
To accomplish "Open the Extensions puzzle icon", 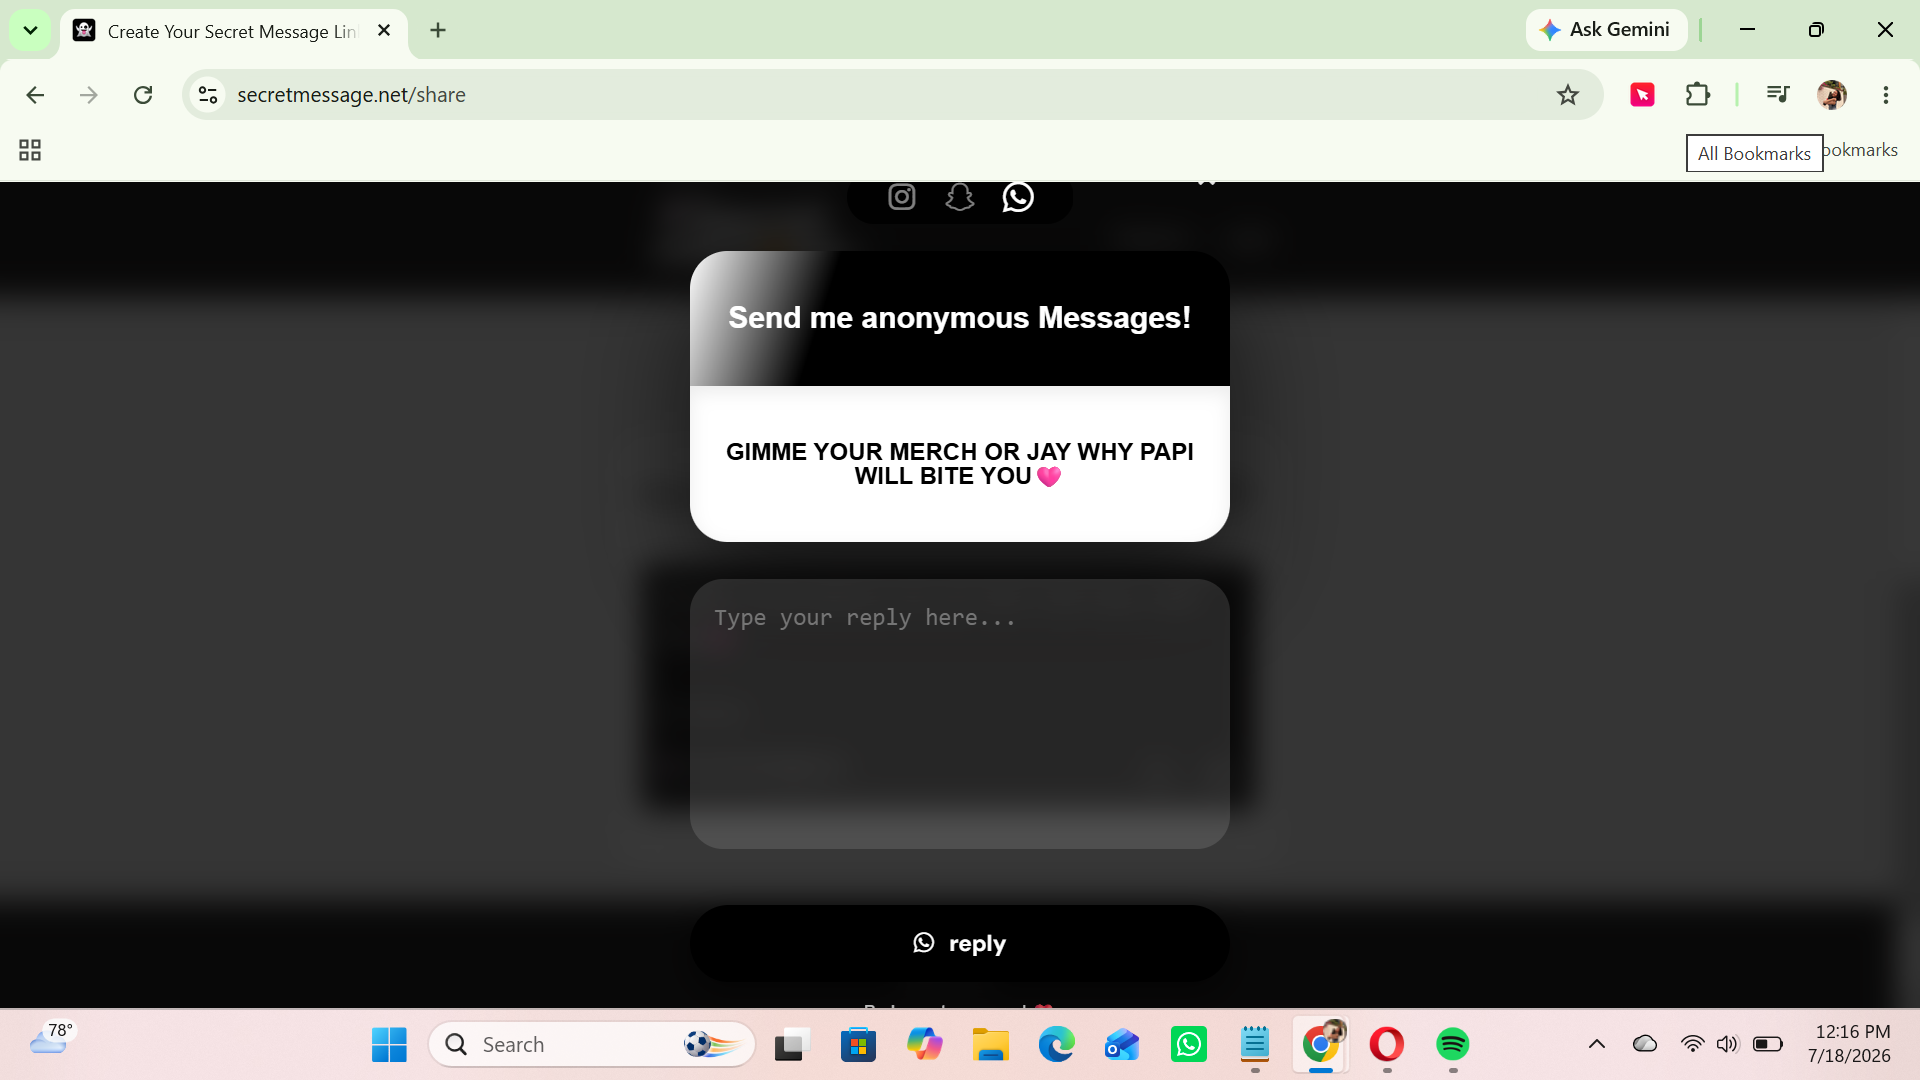I will [1697, 95].
